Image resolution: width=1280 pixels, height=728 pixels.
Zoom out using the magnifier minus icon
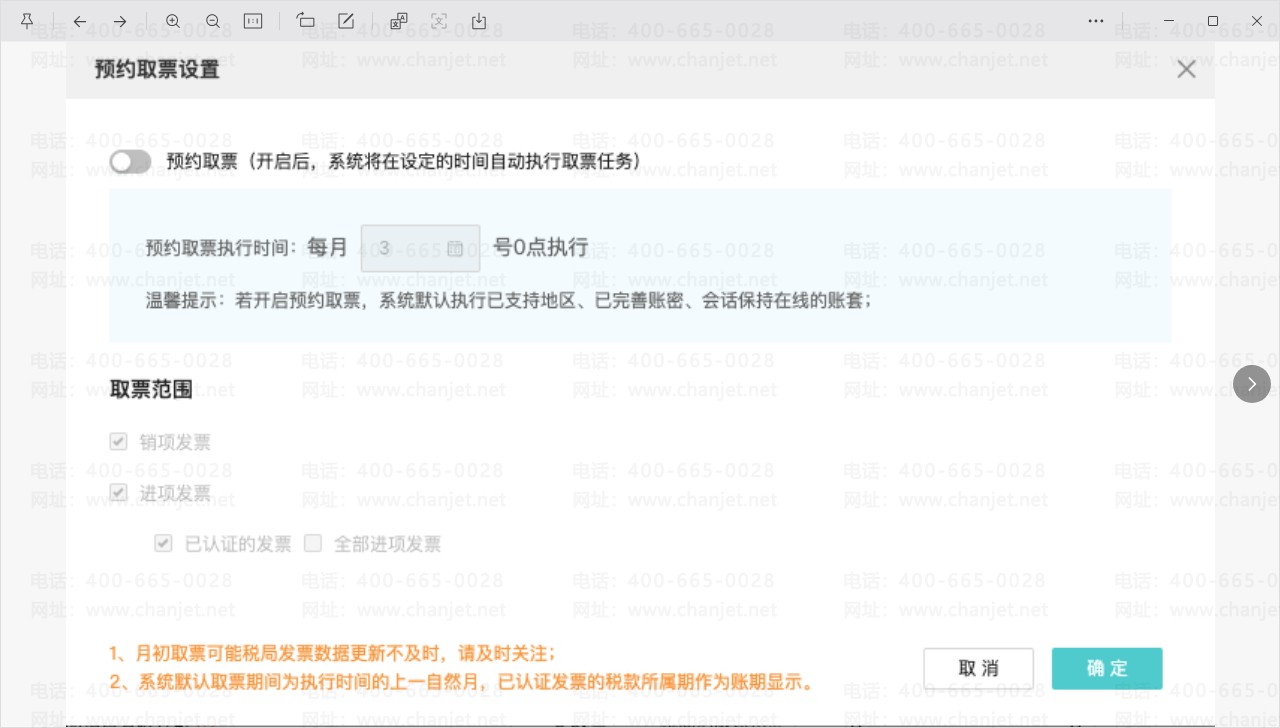213,21
